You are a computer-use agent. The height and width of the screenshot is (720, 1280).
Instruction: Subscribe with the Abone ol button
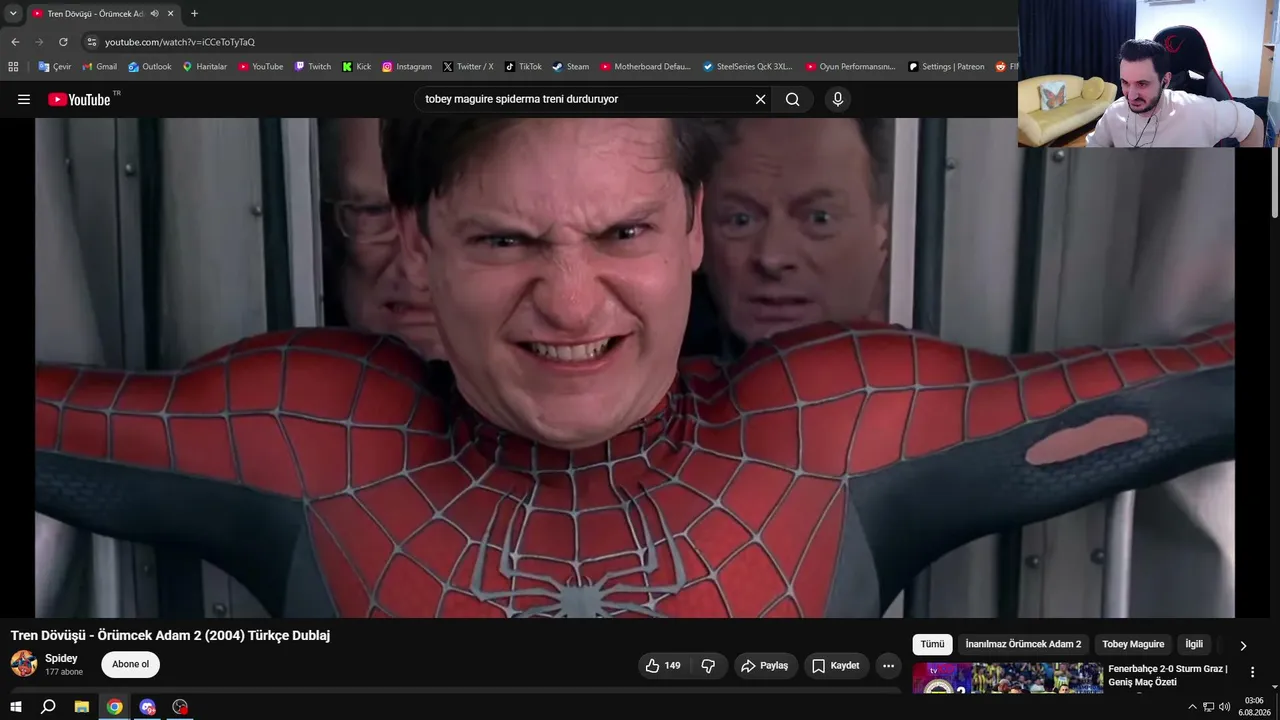(x=130, y=665)
